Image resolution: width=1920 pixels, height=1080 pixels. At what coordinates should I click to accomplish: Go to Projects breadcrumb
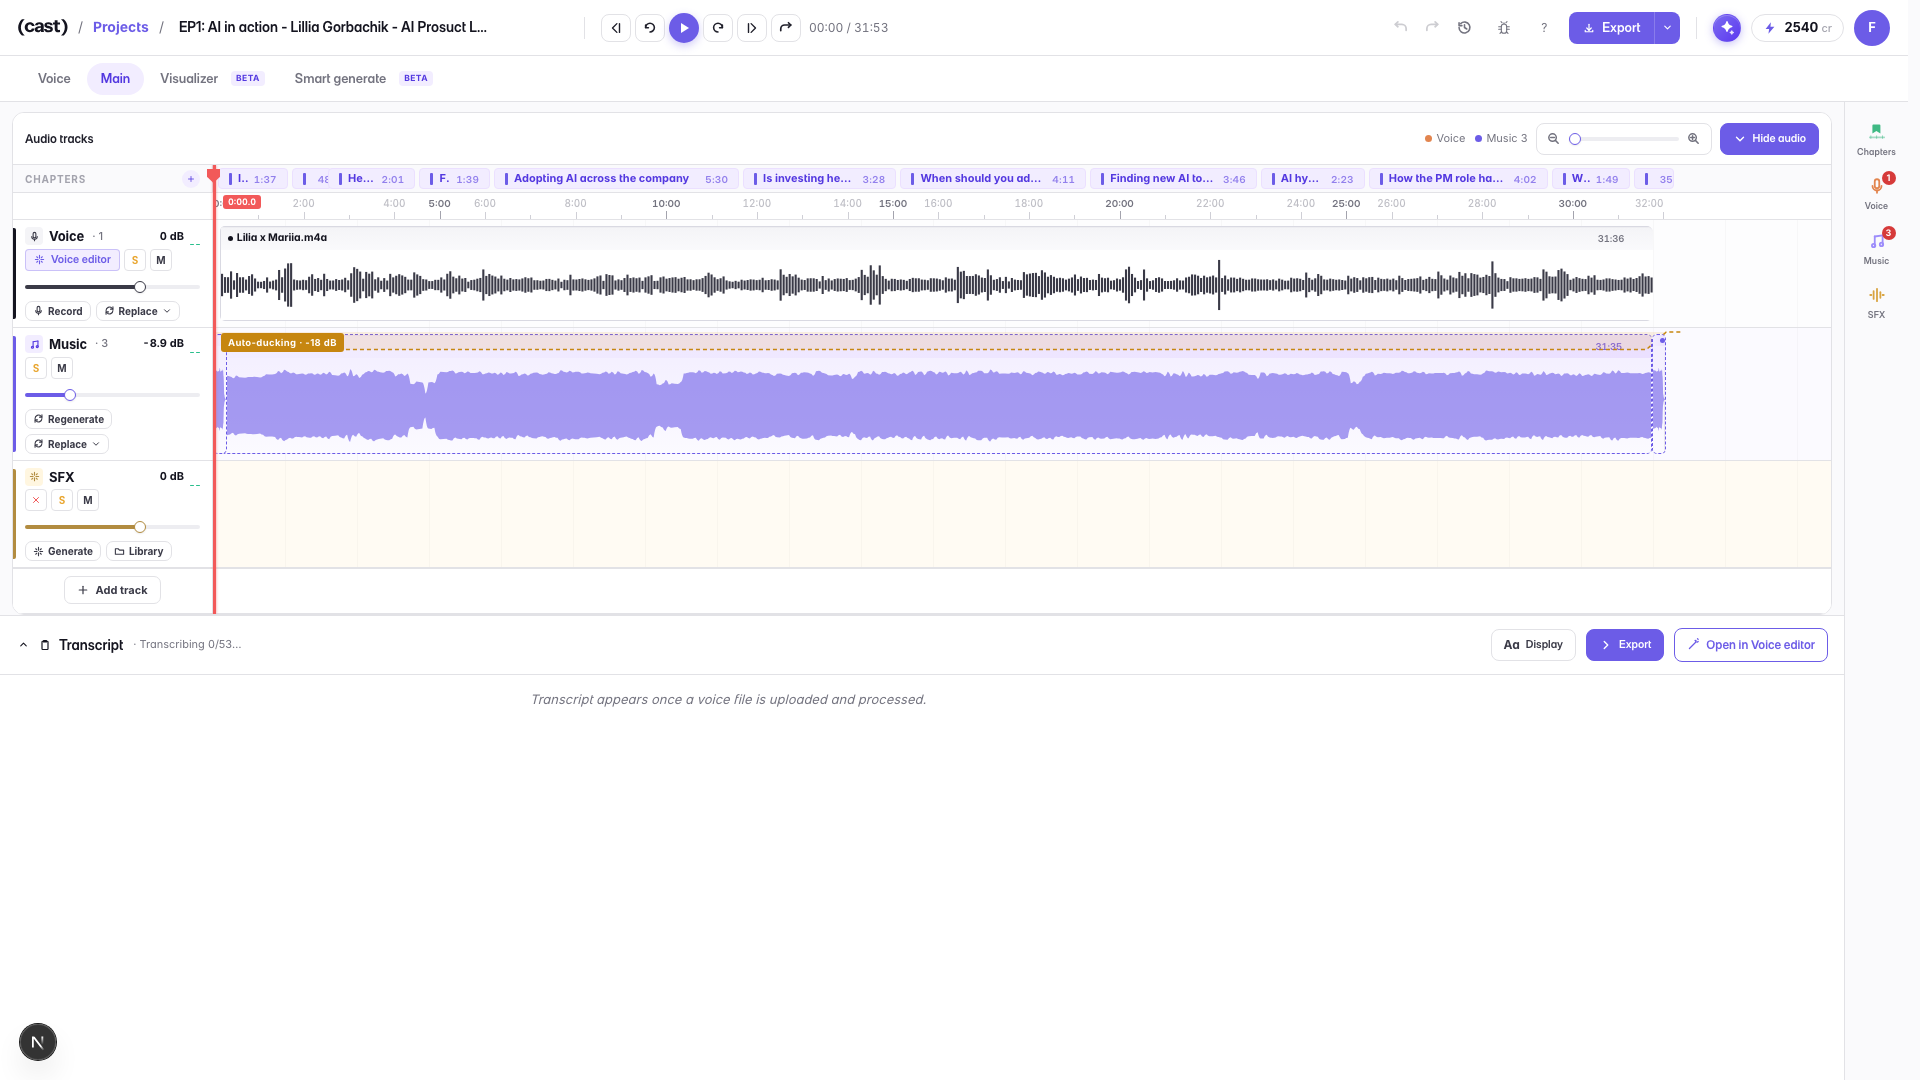120,27
